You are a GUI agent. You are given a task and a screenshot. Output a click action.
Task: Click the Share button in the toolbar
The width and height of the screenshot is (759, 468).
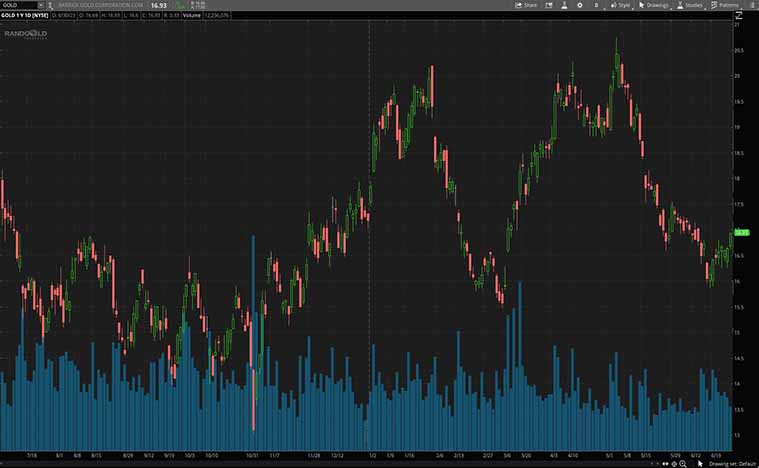[526, 5]
